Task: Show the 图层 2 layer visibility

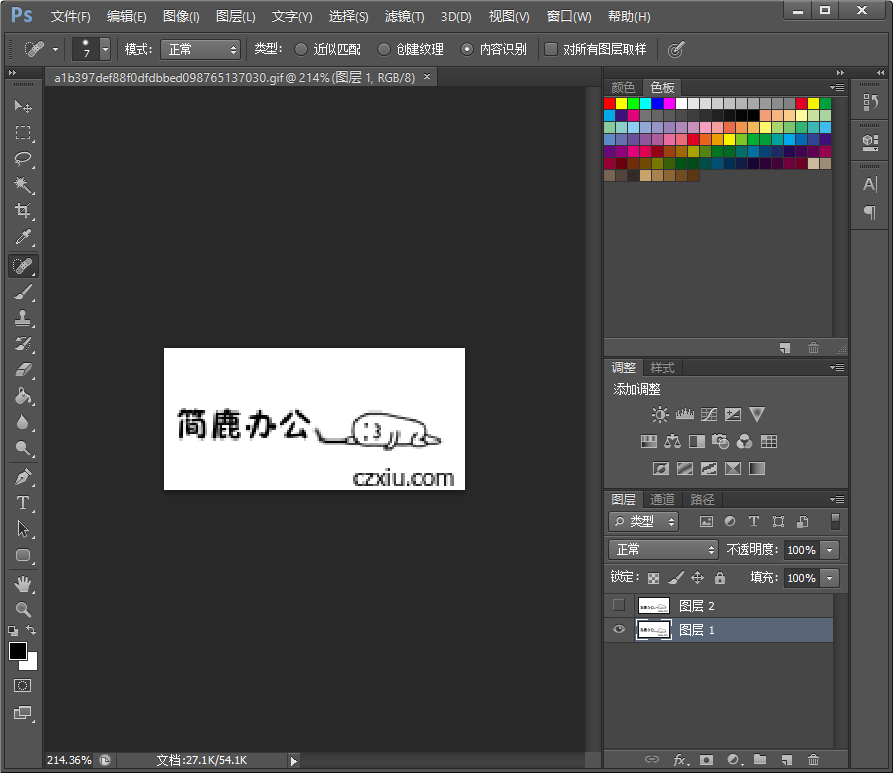Action: click(618, 605)
